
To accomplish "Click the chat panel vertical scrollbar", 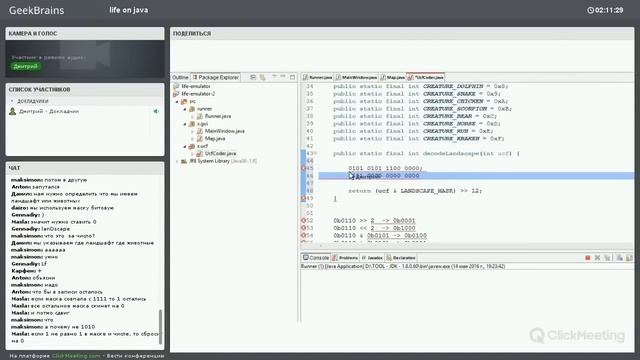I will click(x=160, y=327).
